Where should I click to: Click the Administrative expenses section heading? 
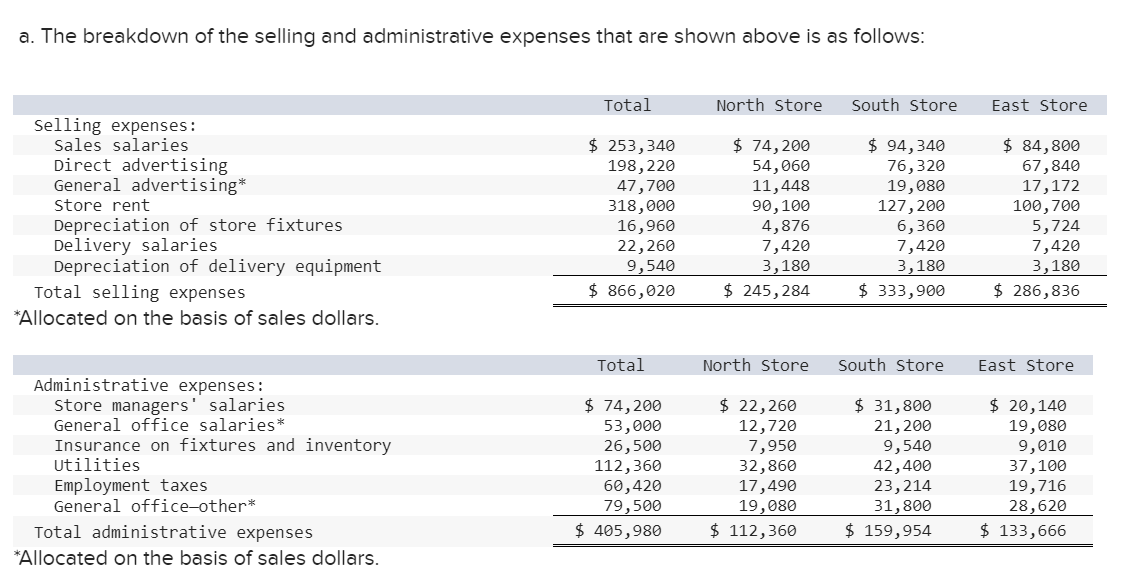tap(149, 385)
